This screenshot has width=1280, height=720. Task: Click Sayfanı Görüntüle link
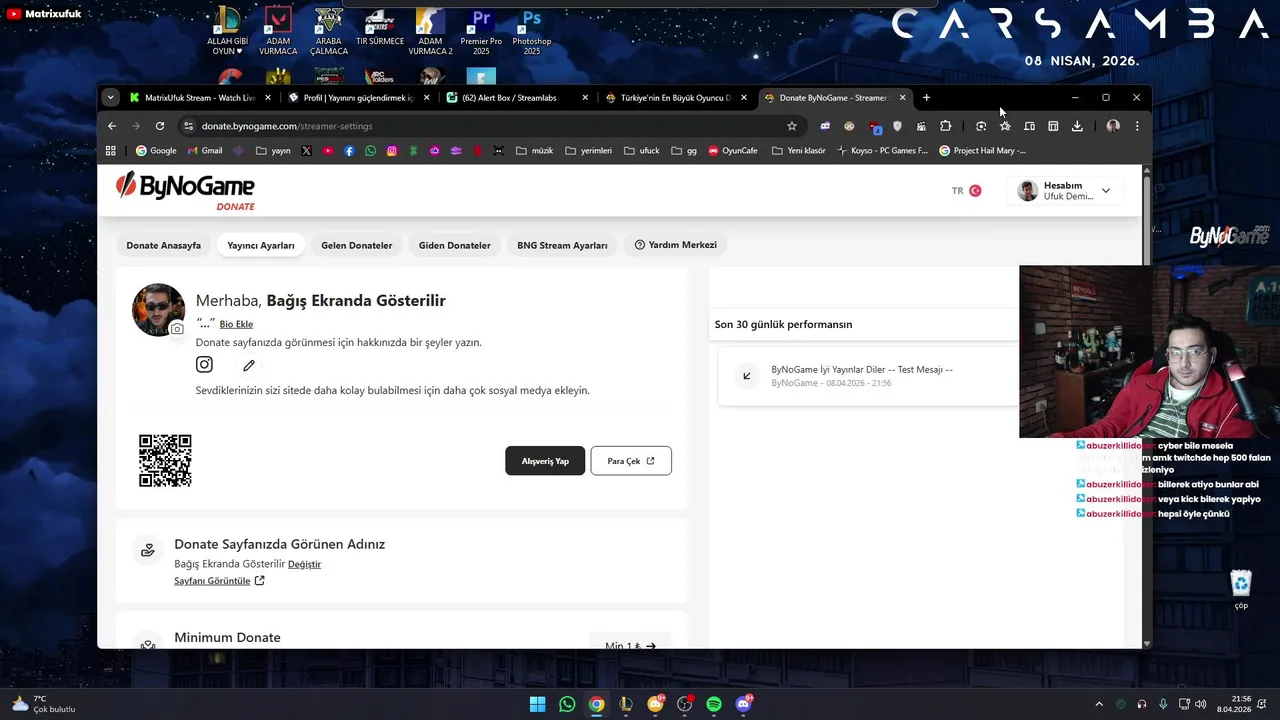219,581
